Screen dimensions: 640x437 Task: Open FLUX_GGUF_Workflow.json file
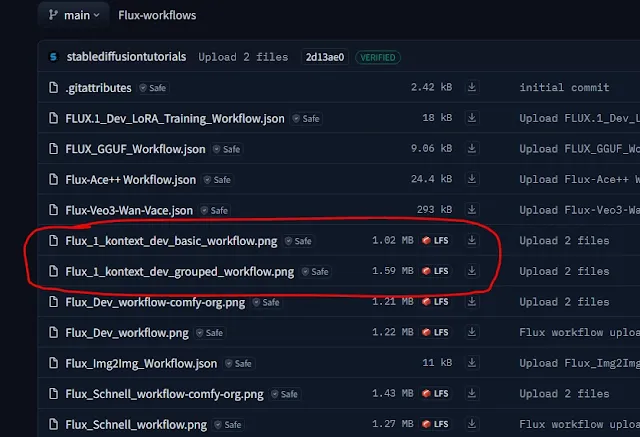coord(135,149)
